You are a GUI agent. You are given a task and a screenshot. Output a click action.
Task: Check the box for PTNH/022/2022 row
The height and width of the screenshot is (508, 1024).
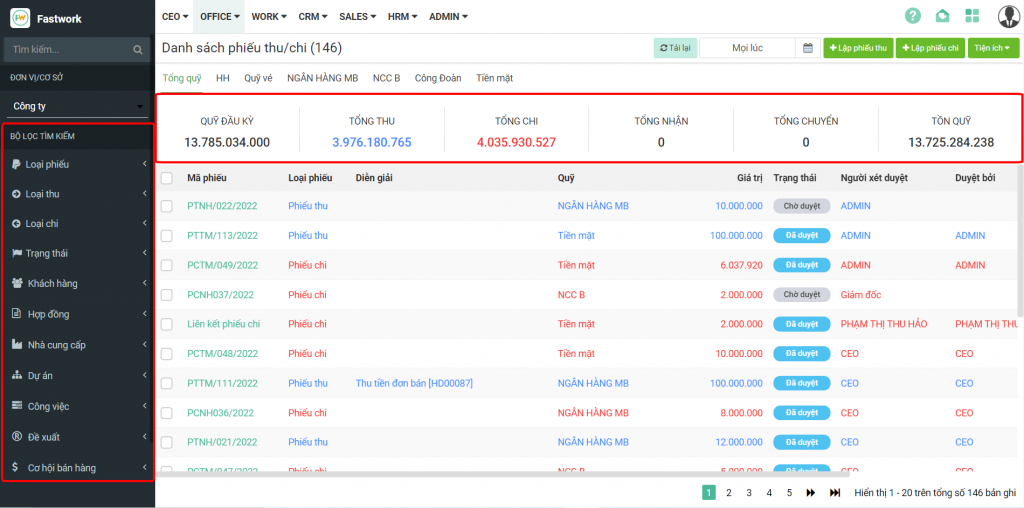(167, 206)
